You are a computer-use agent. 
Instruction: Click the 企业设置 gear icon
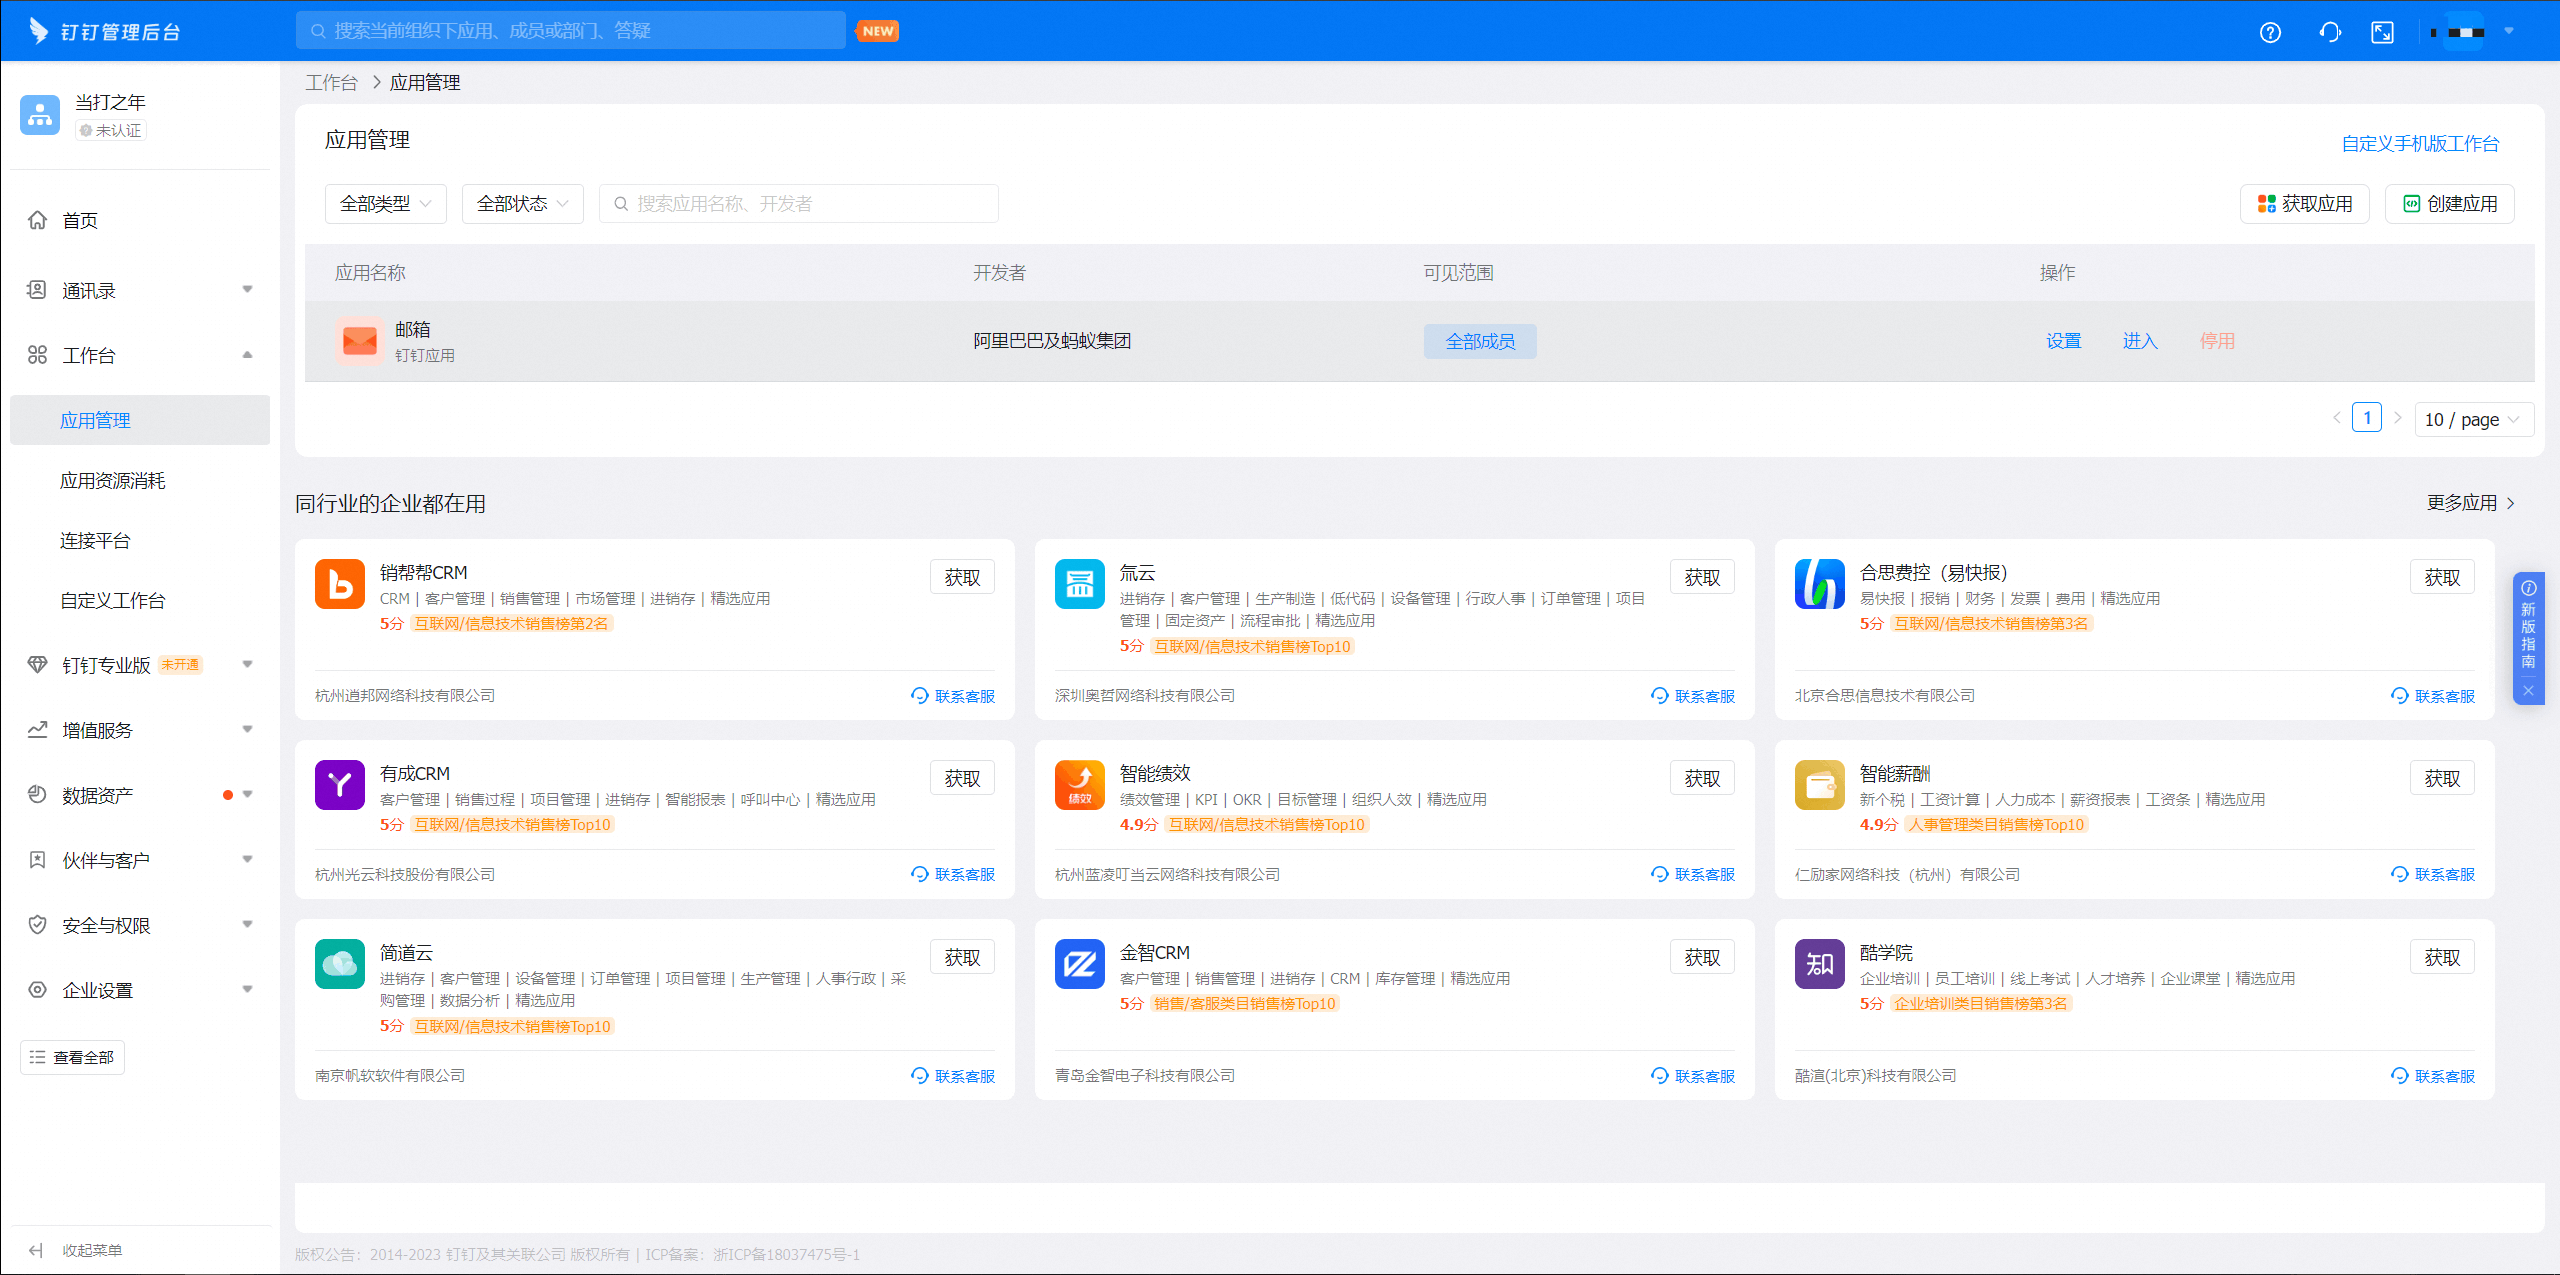pyautogui.click(x=37, y=990)
